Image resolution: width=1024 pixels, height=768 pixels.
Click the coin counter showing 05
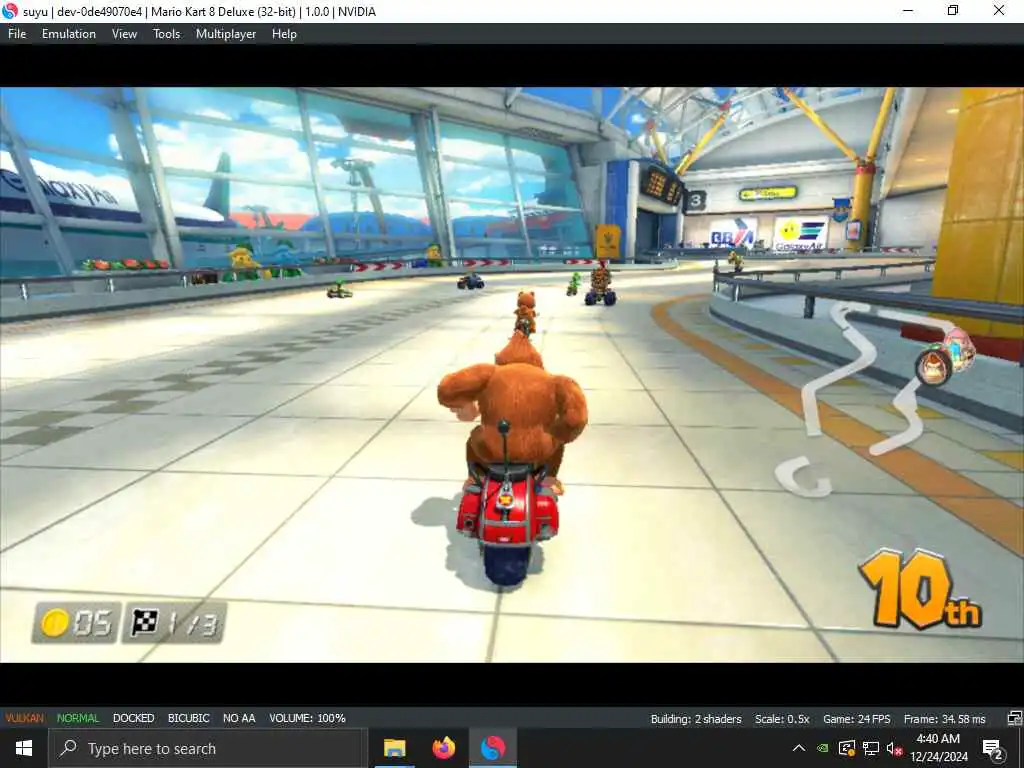click(76, 623)
